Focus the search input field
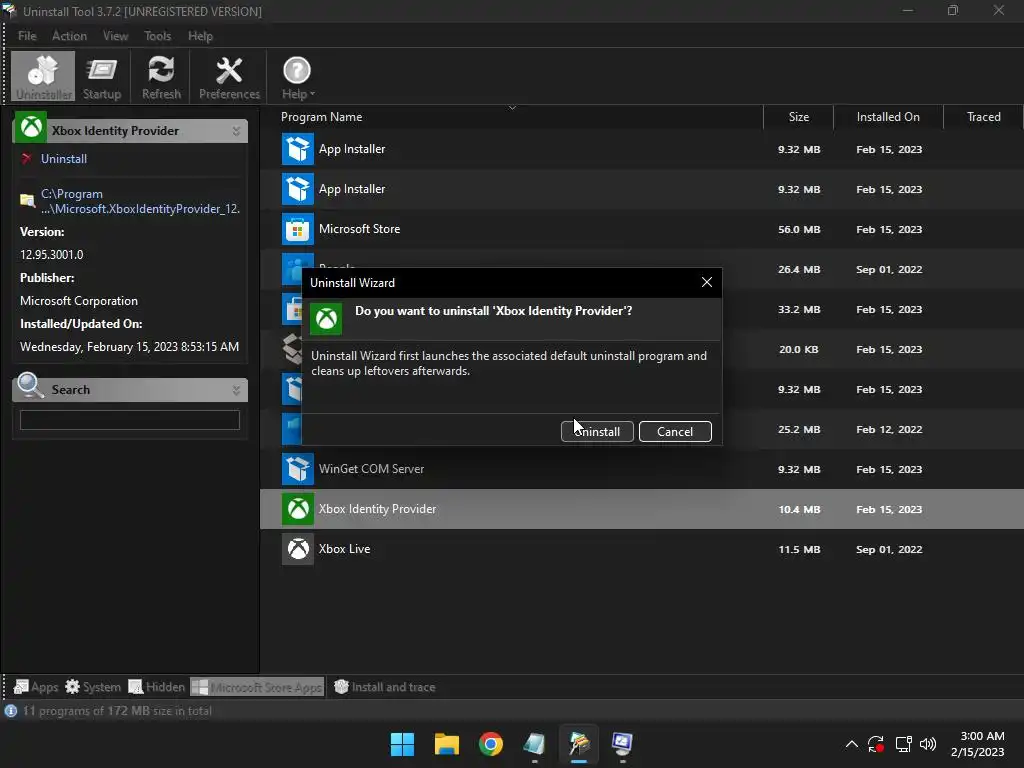Image resolution: width=1024 pixels, height=768 pixels. 130,420
